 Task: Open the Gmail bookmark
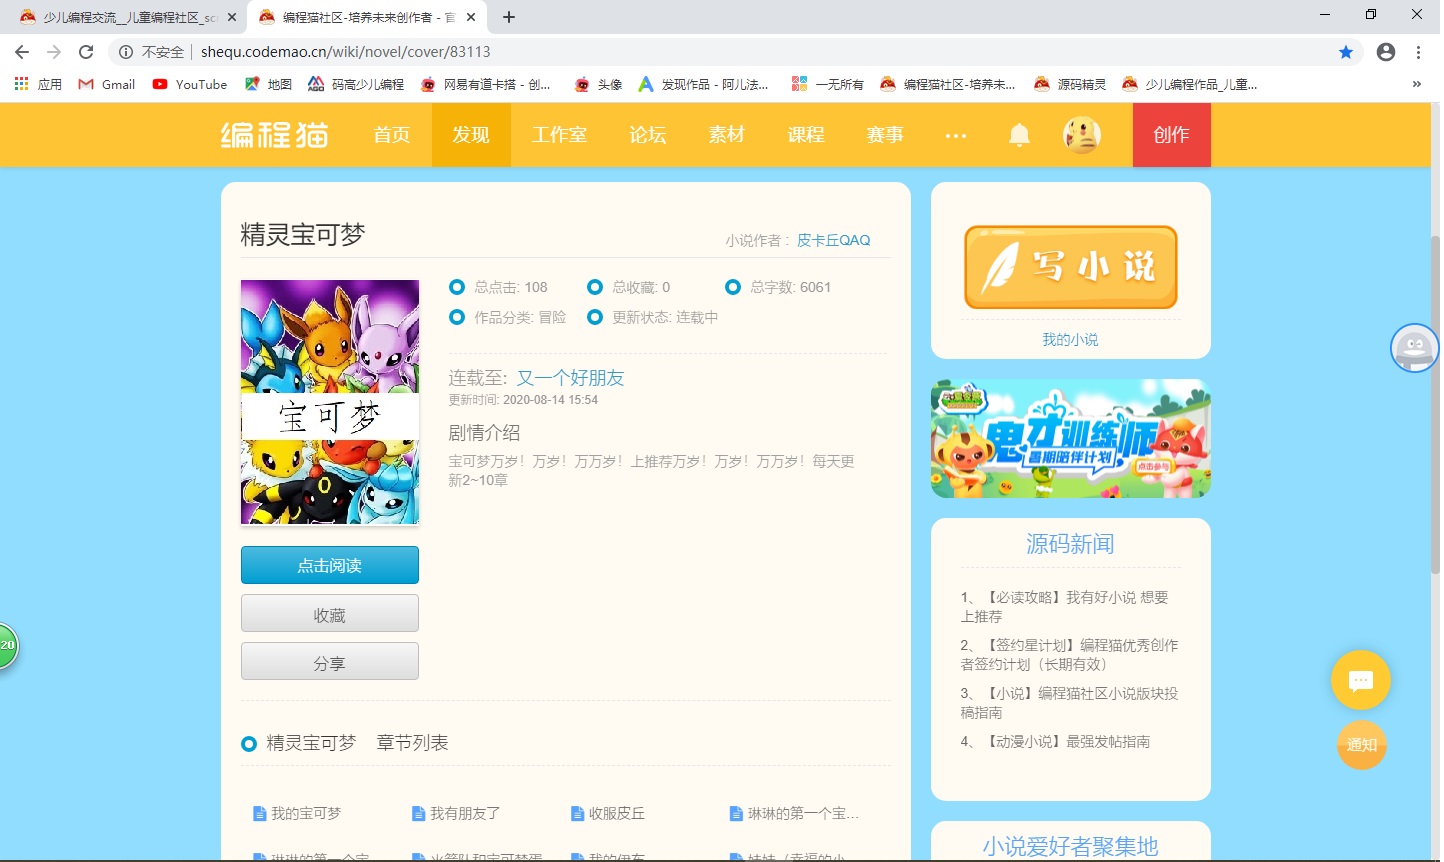(107, 84)
